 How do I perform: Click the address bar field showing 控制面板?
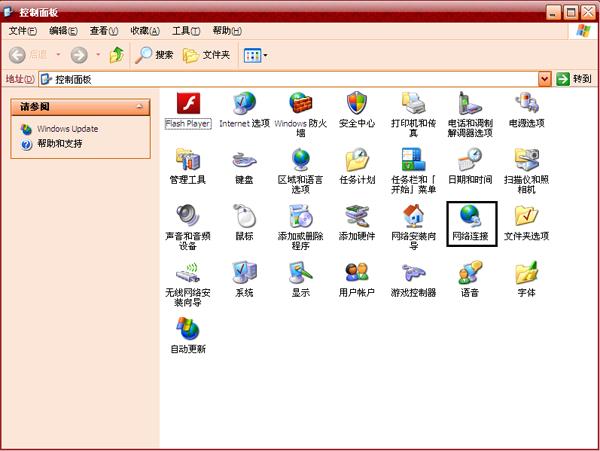tap(290, 78)
